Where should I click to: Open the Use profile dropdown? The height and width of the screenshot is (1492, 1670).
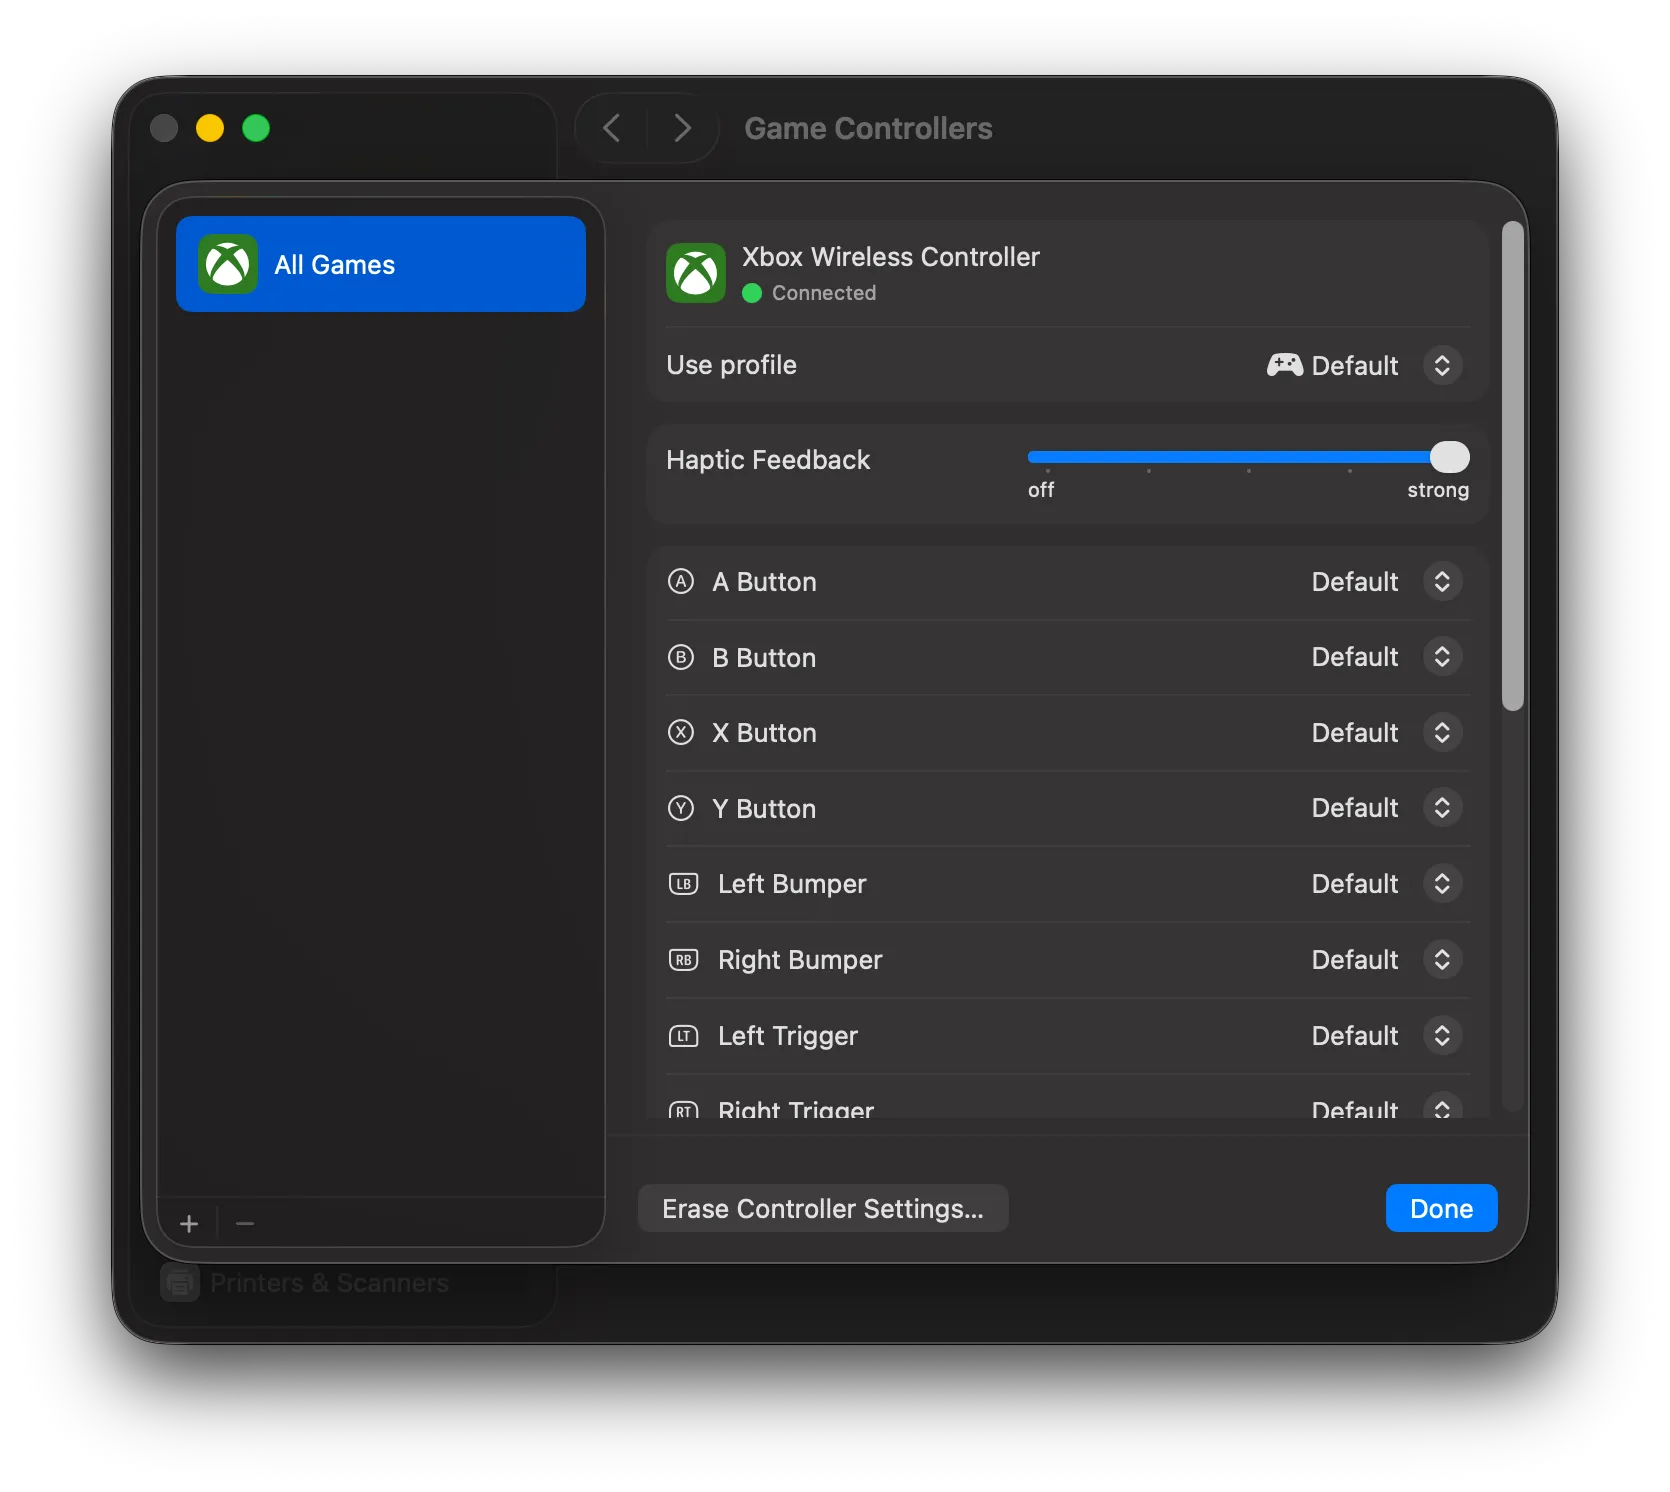tap(1441, 365)
